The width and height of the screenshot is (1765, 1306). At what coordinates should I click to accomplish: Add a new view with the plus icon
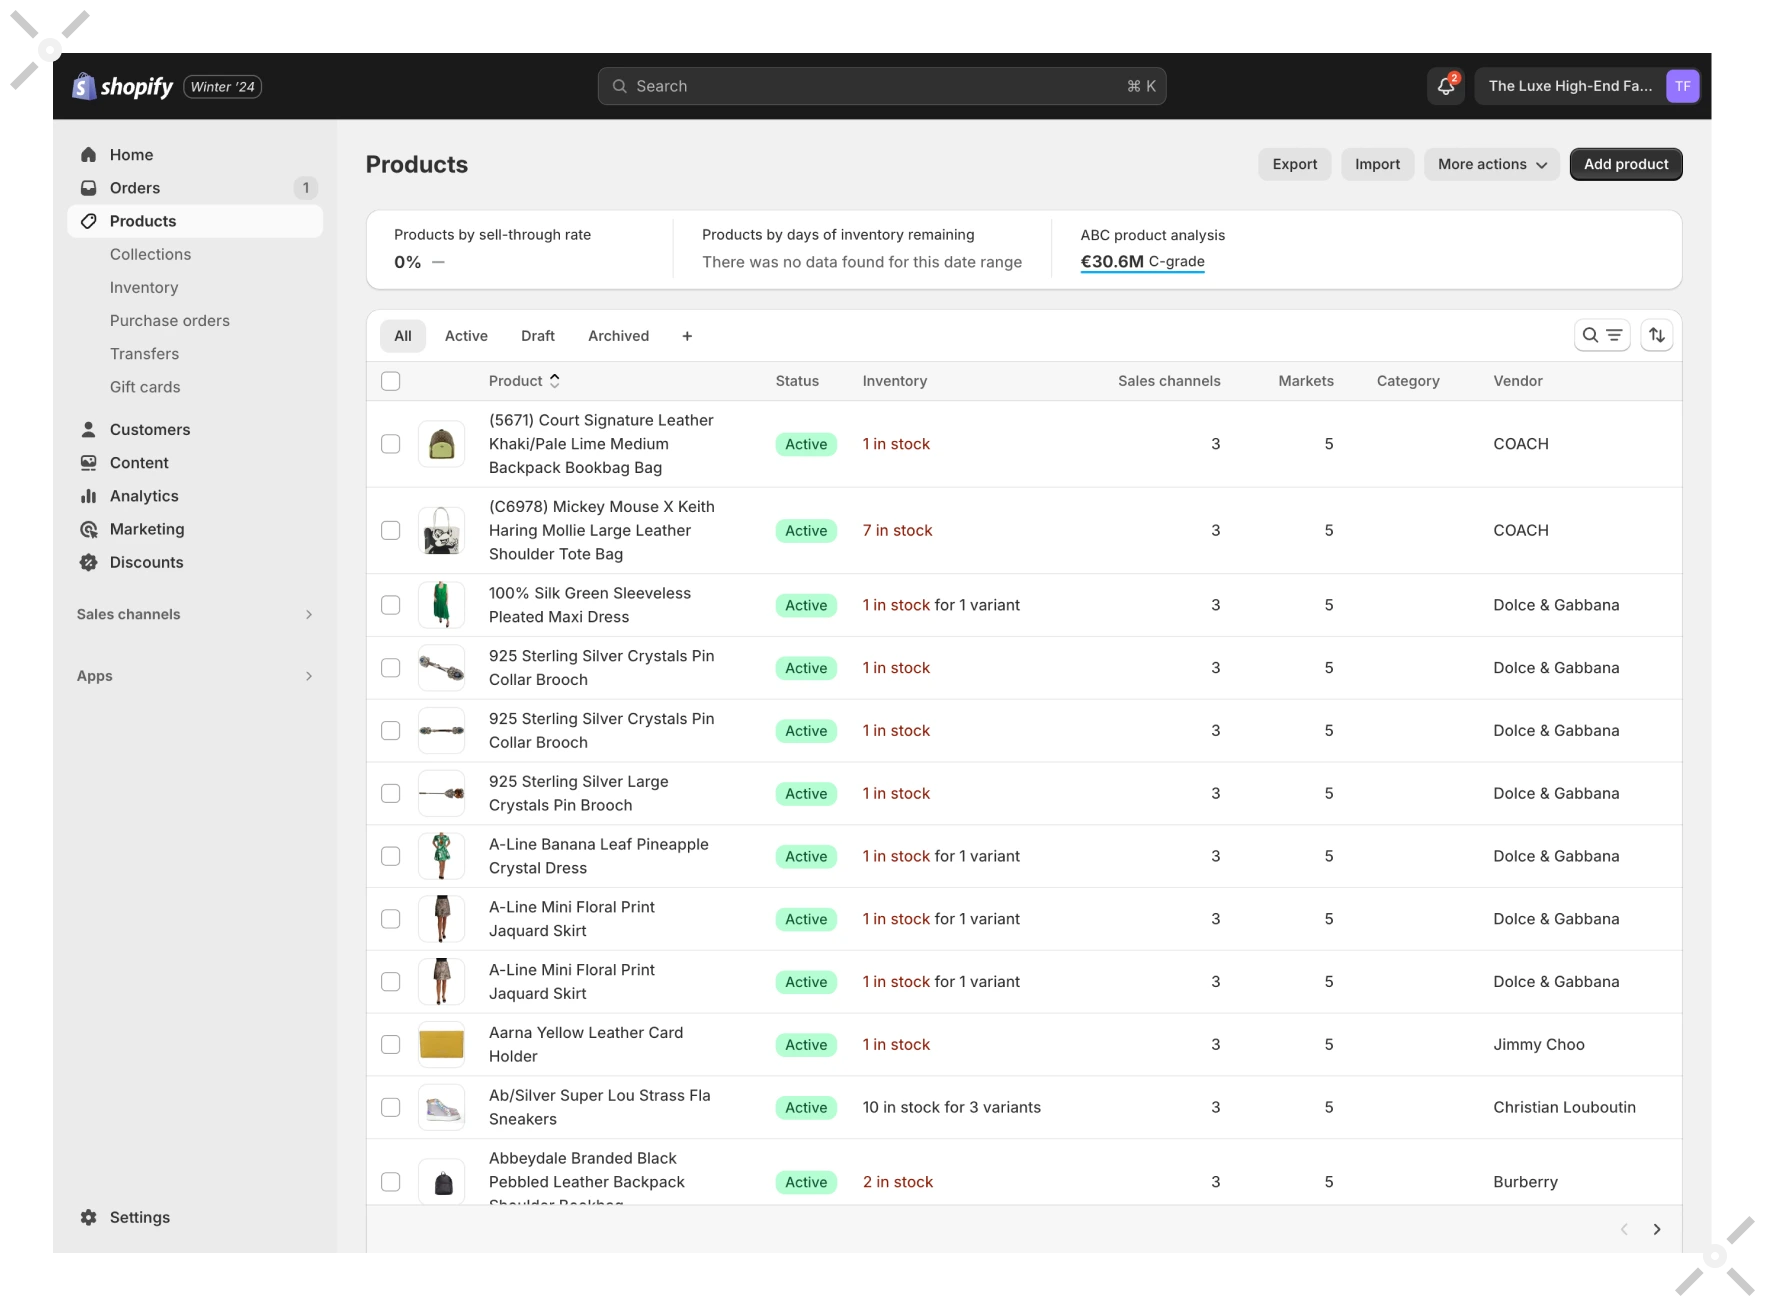pos(687,336)
